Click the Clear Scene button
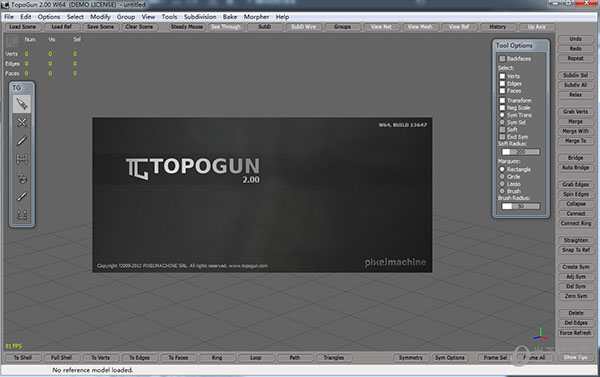 tap(139, 27)
